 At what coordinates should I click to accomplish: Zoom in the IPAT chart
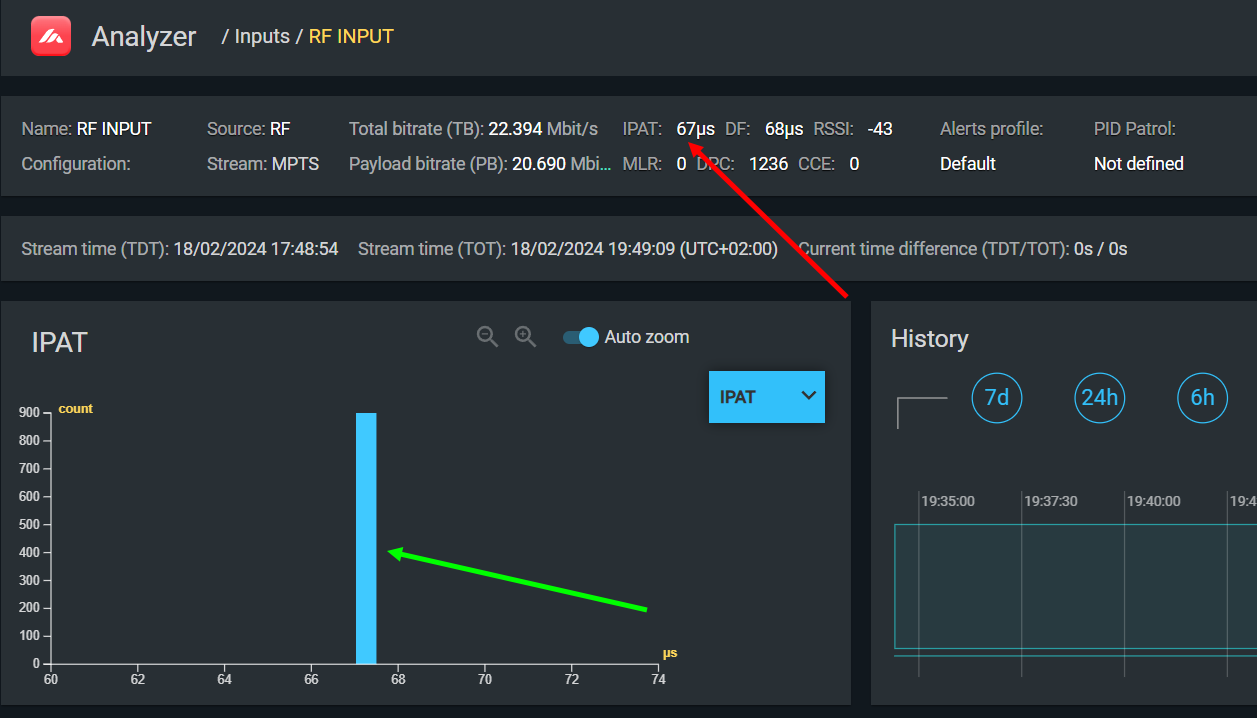(525, 337)
